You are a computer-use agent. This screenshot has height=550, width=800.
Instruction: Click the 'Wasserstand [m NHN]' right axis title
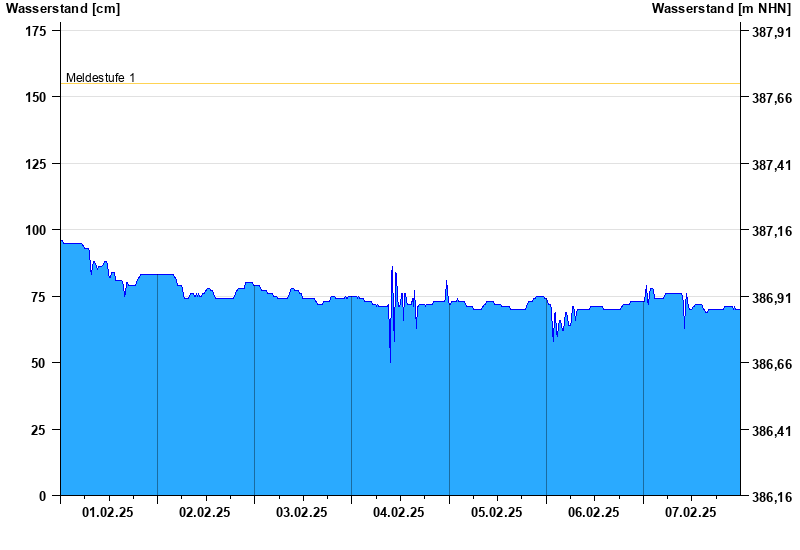click(x=721, y=8)
